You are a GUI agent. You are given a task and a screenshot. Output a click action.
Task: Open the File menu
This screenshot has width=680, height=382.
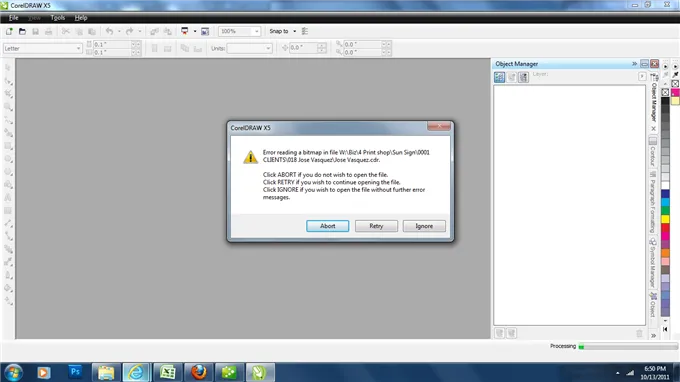click(13, 18)
